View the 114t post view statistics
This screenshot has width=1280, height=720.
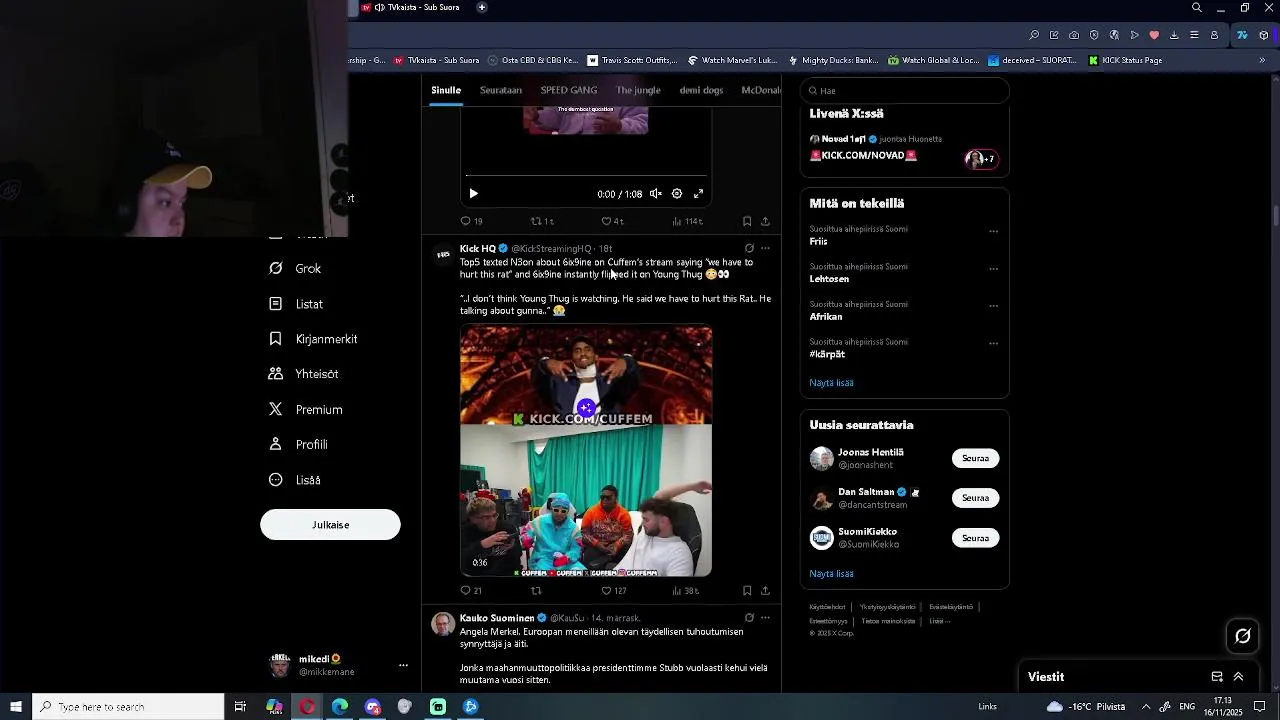687,221
